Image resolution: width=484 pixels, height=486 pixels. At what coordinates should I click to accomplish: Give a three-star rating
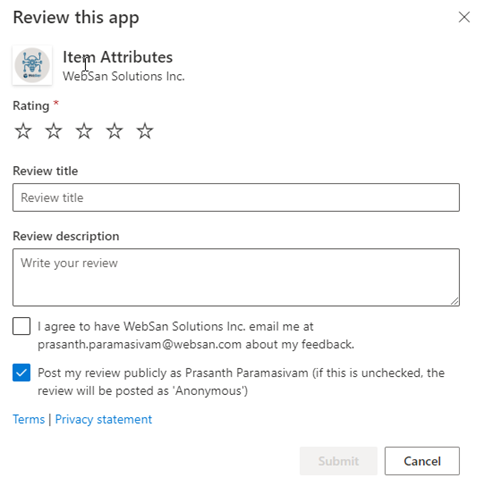coord(84,131)
